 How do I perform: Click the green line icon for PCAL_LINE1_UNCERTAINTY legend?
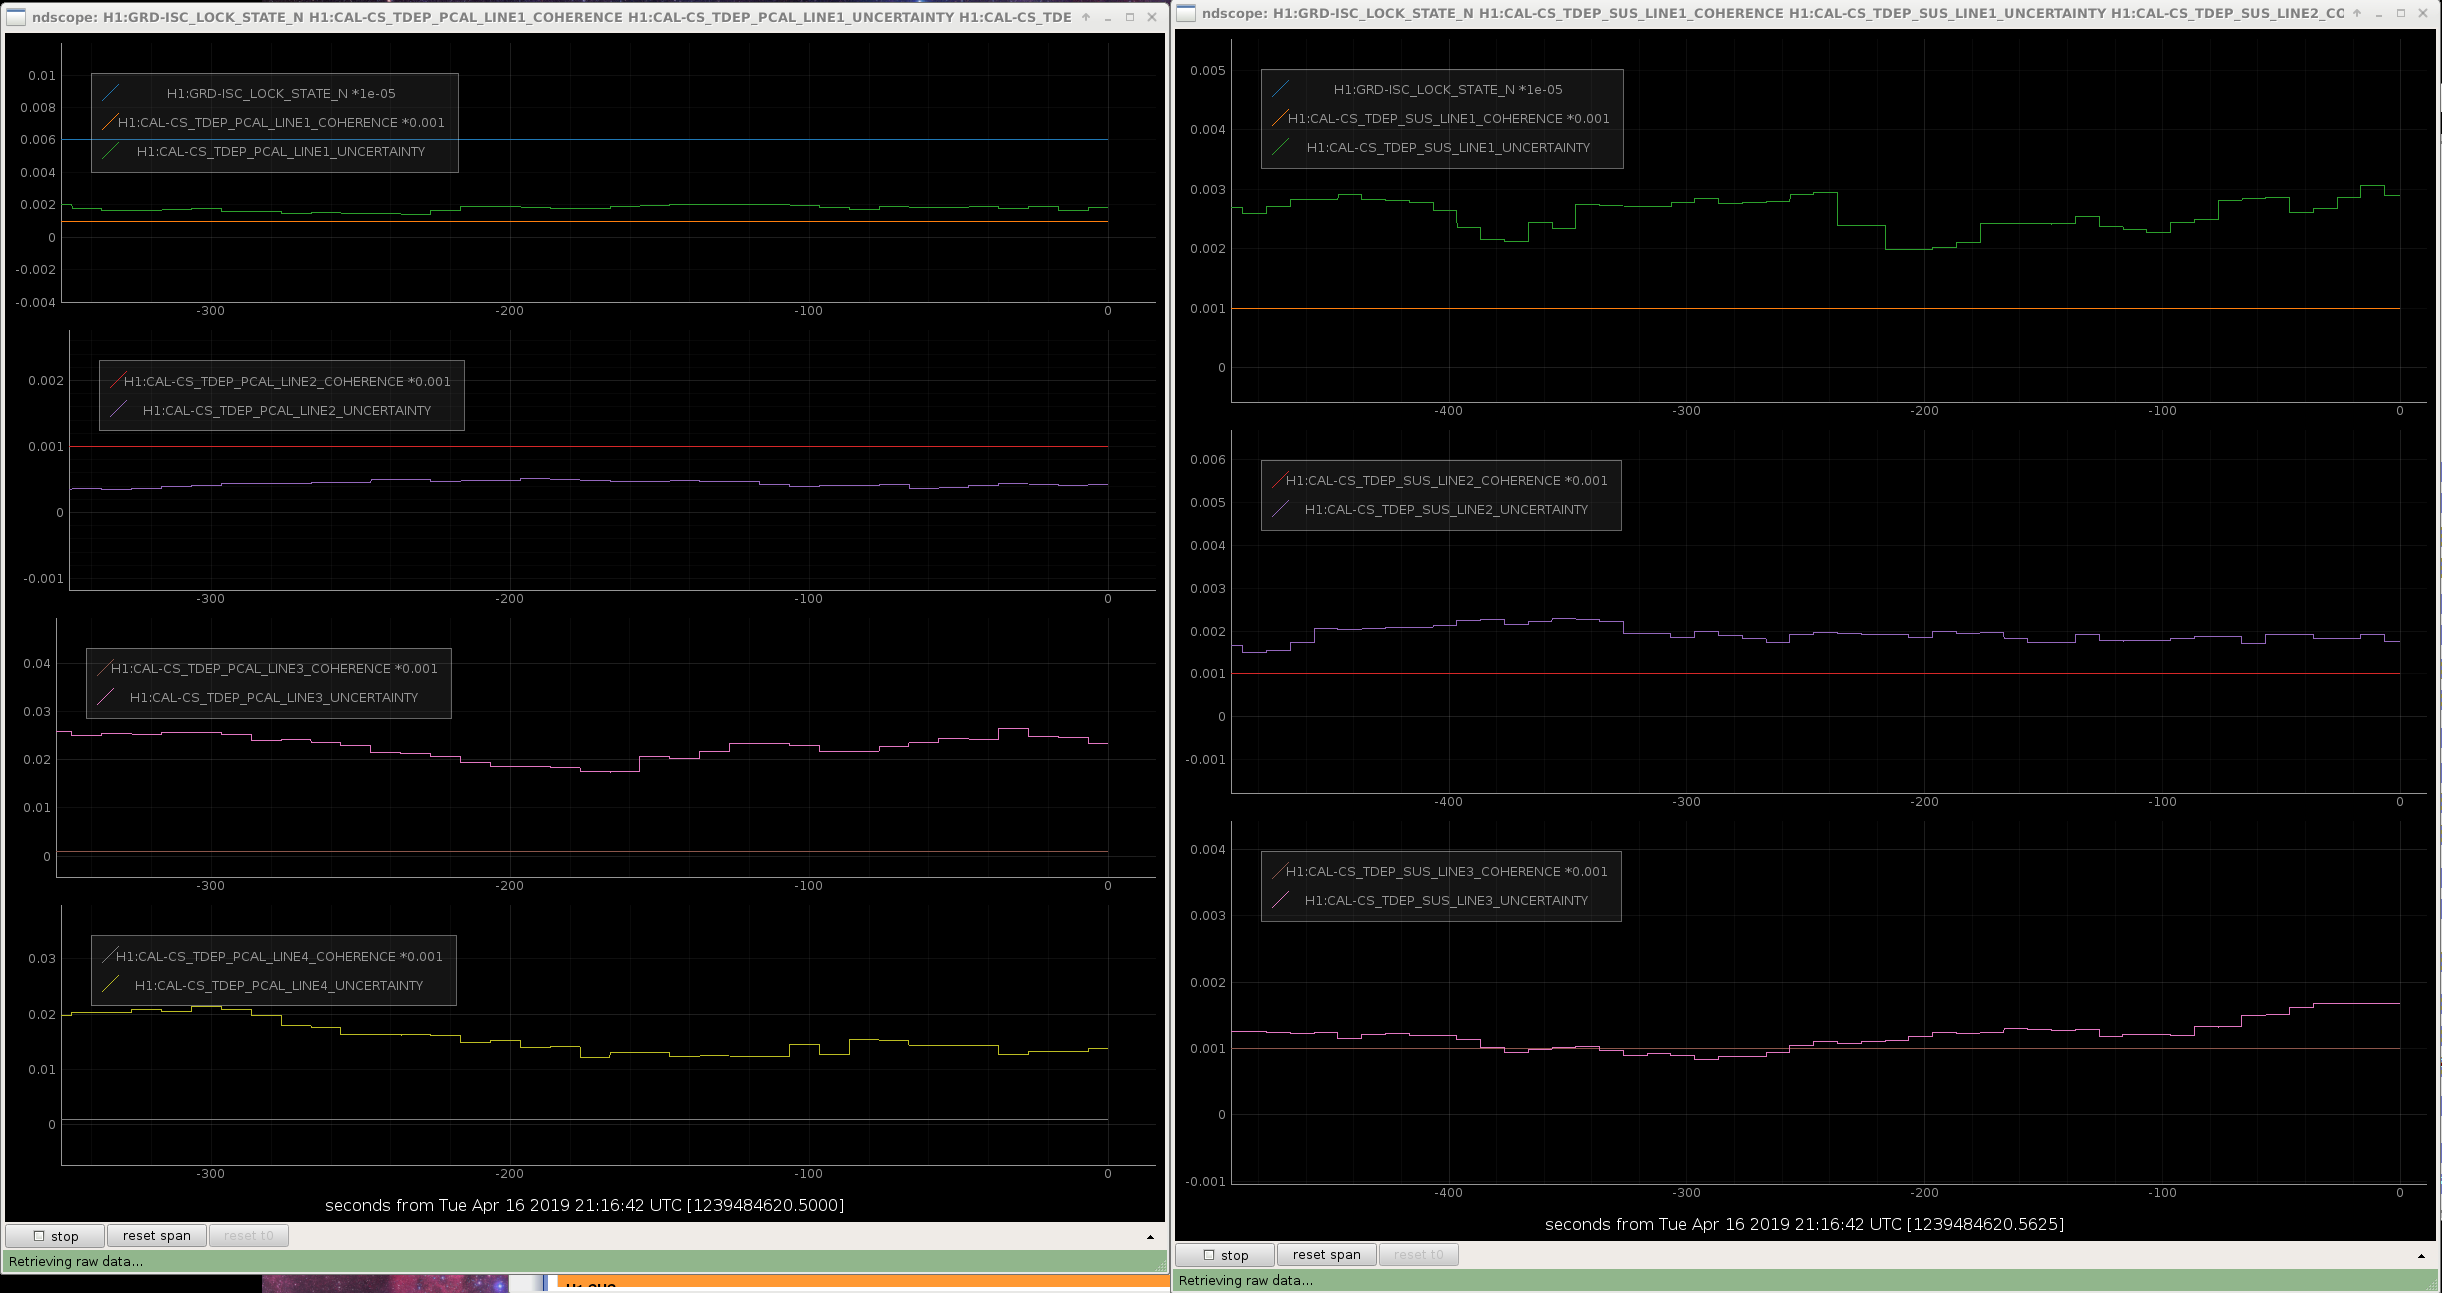(x=110, y=151)
